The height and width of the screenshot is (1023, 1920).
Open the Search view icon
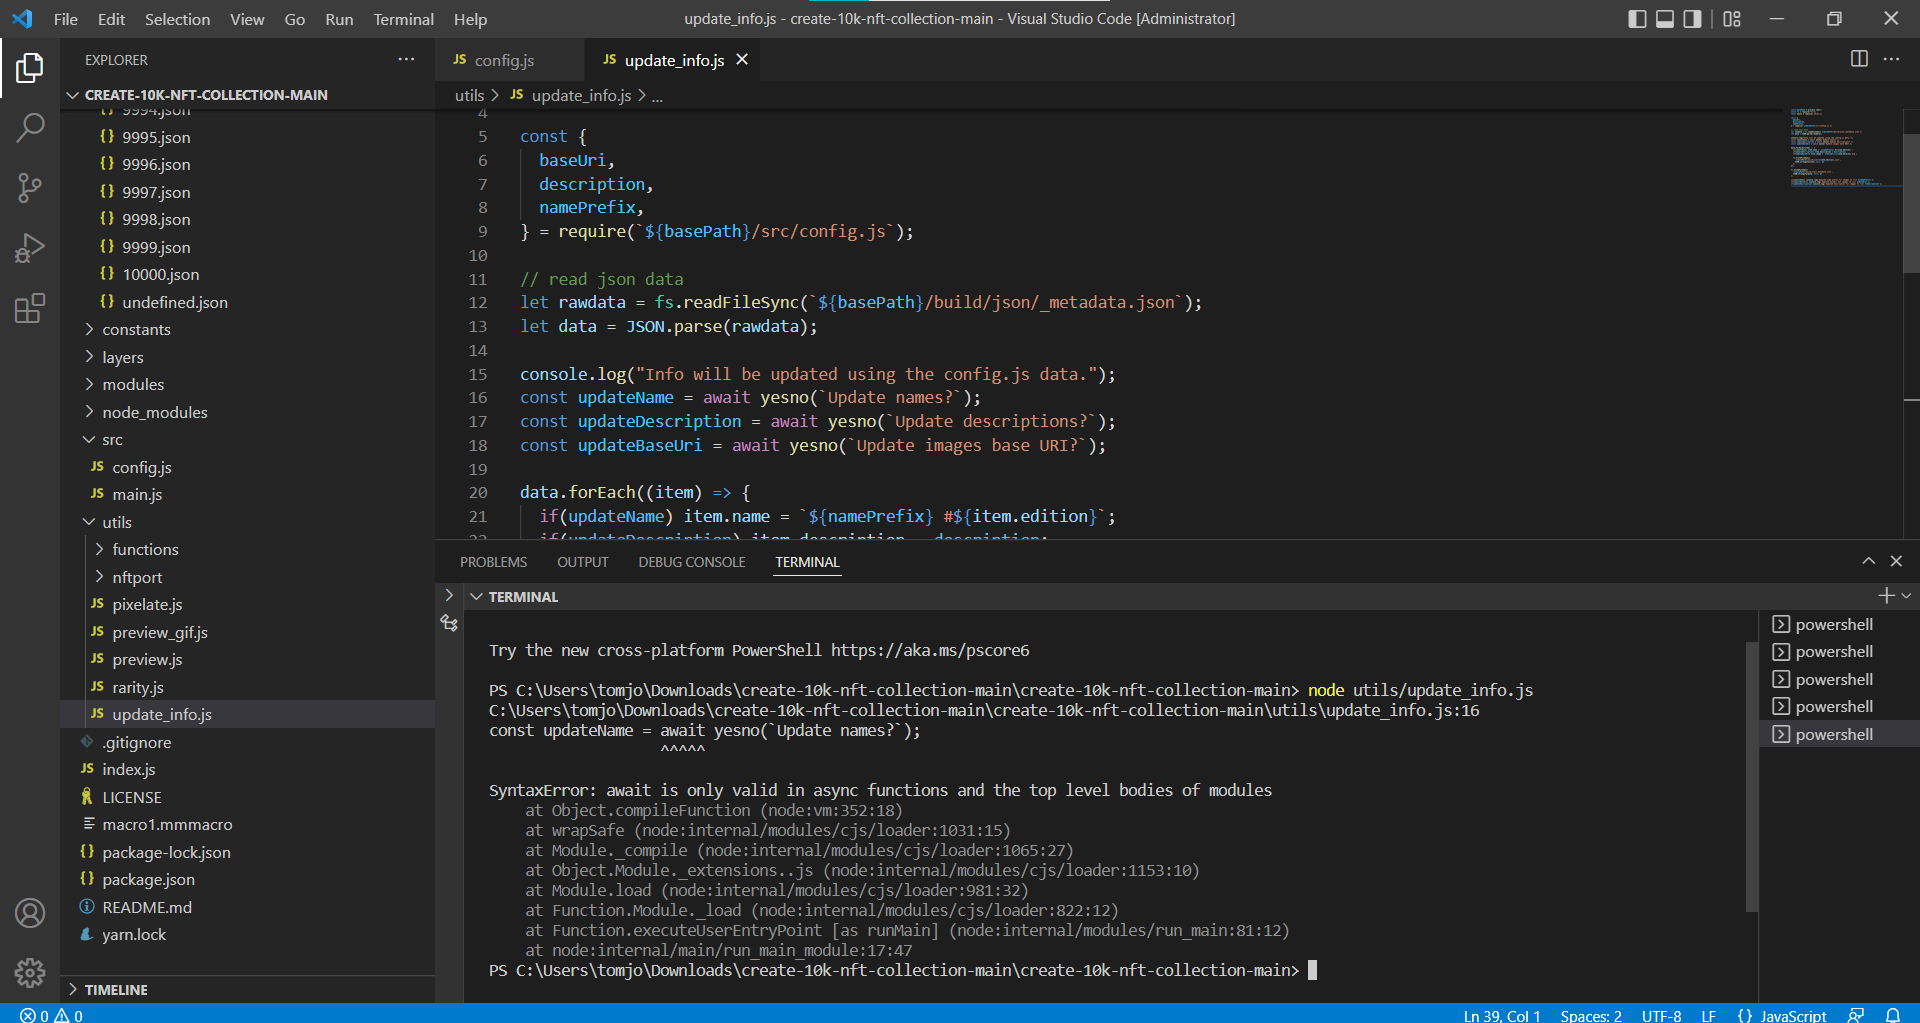(30, 127)
